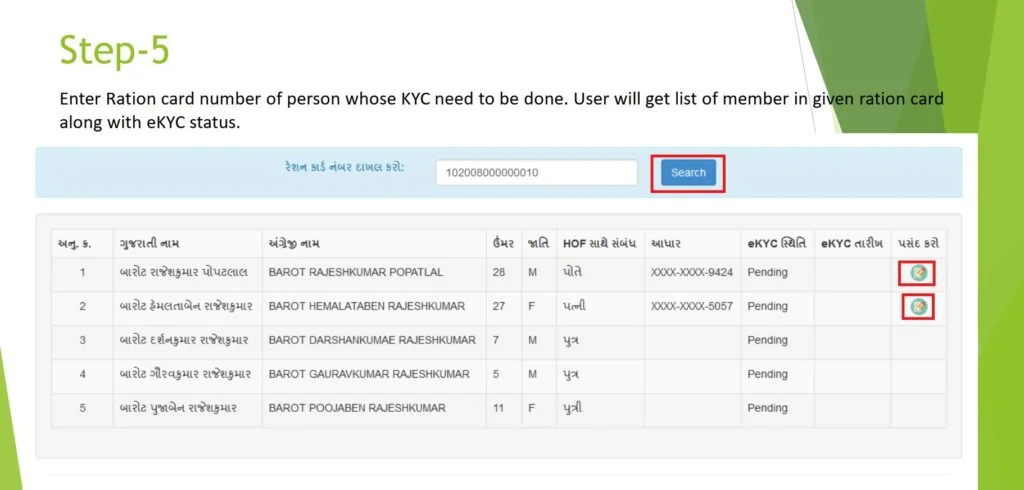Click the 'પસંદ કરો' column header

point(918,244)
